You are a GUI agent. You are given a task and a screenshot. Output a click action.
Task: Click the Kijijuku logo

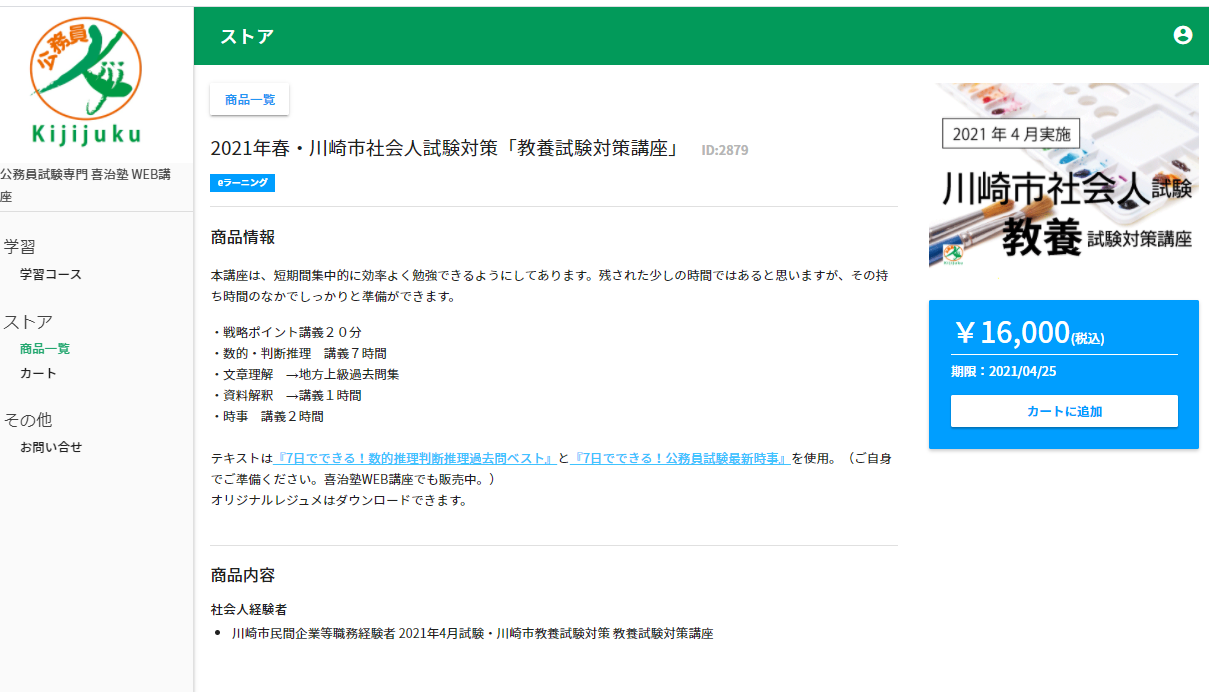[x=86, y=82]
